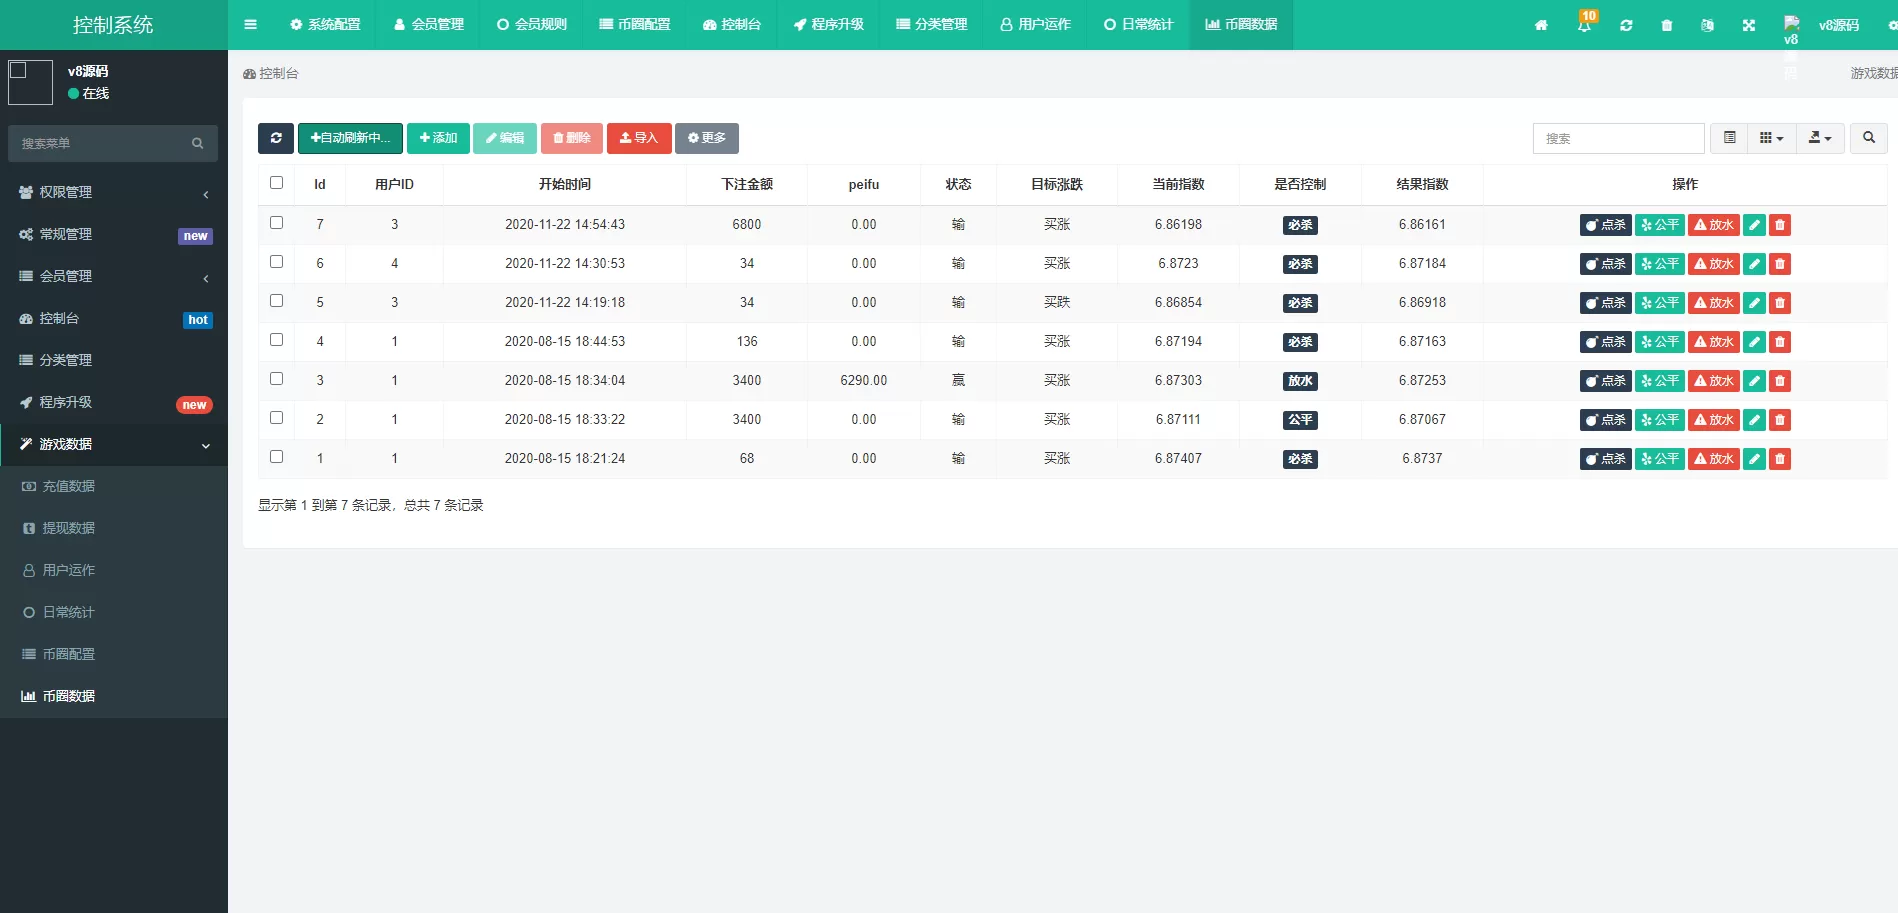Click the green 添加 button
This screenshot has width=1898, height=913.
[438, 138]
